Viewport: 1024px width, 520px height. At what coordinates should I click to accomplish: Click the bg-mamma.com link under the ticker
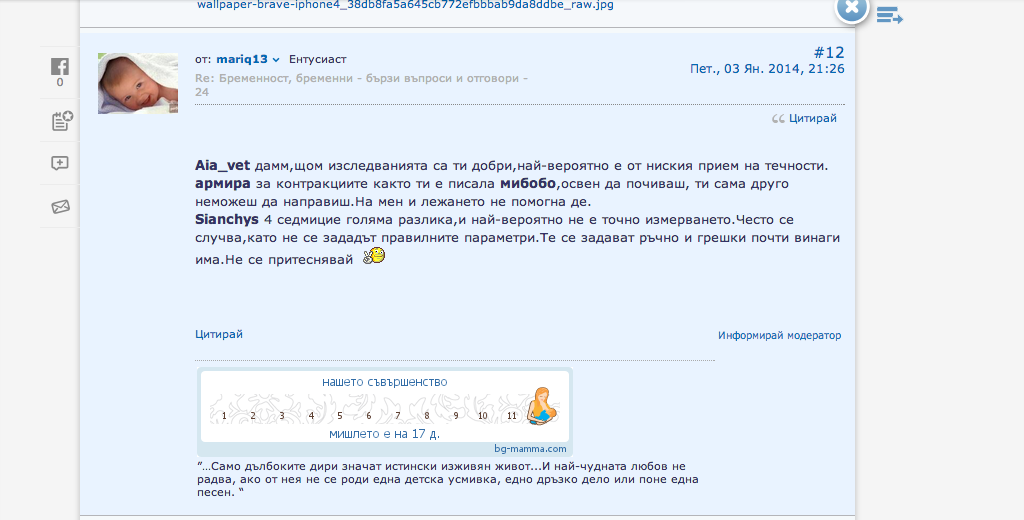(x=530, y=449)
